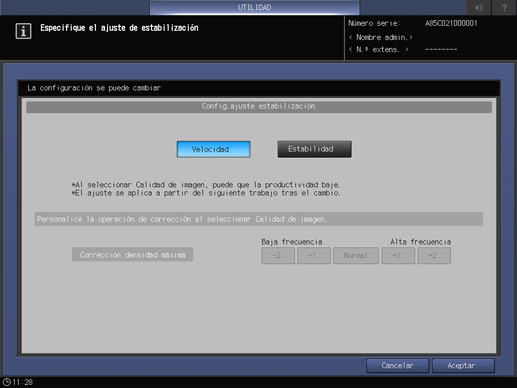Set frequency level to Normal
Image resolution: width=517 pixels, height=388 pixels.
point(356,256)
